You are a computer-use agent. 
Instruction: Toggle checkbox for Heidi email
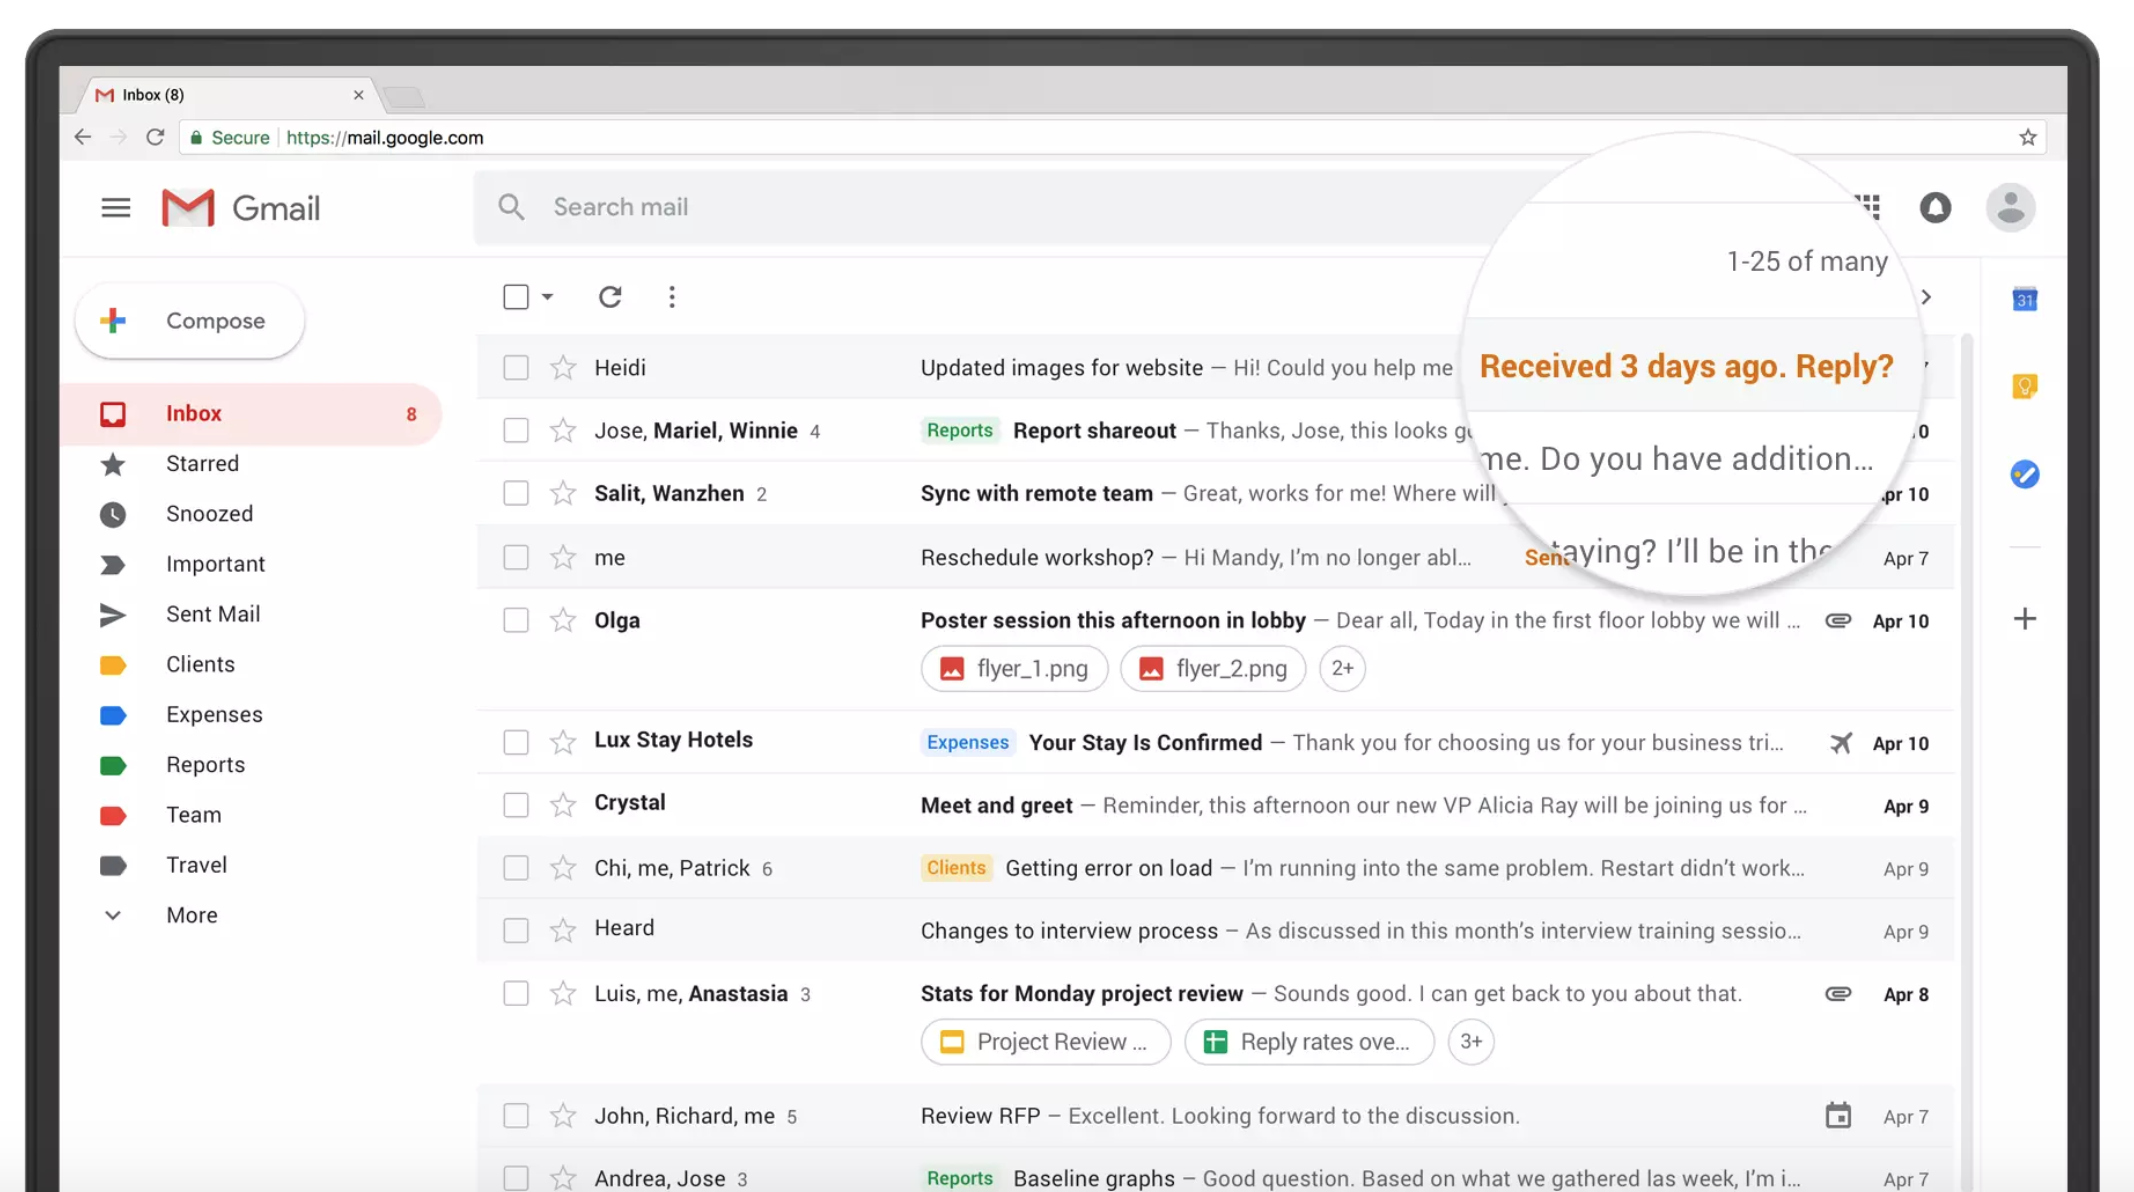click(514, 367)
